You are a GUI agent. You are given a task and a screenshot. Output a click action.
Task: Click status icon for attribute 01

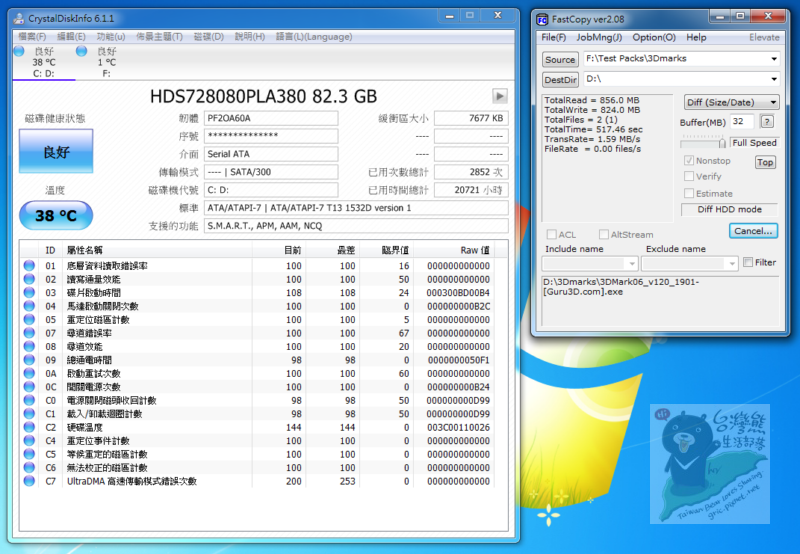pos(29,266)
